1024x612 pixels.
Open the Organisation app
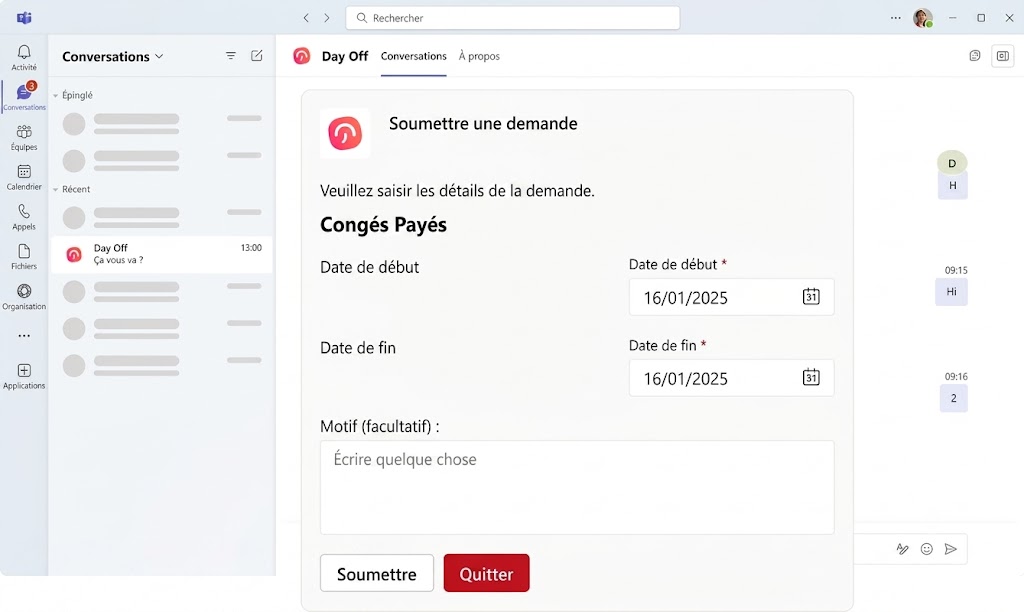point(24,297)
